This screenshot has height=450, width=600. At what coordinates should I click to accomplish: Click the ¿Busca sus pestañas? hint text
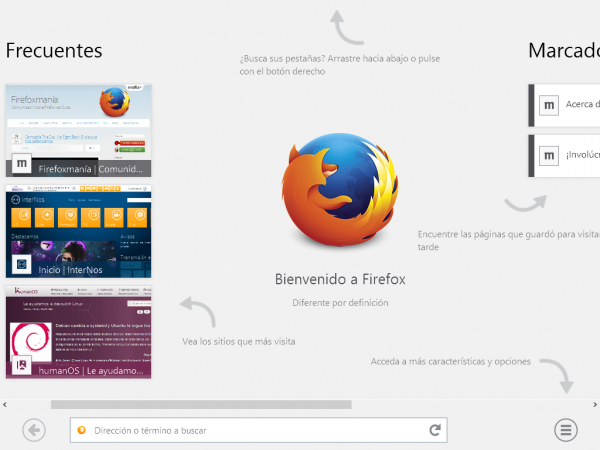[x=340, y=65]
